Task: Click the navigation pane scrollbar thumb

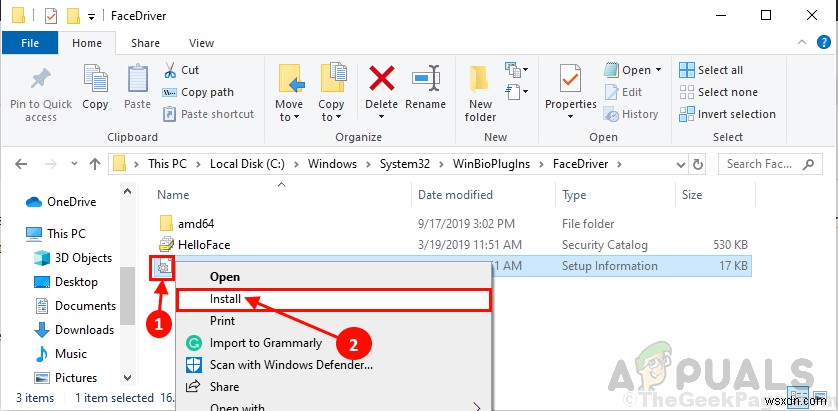Action: (127, 296)
